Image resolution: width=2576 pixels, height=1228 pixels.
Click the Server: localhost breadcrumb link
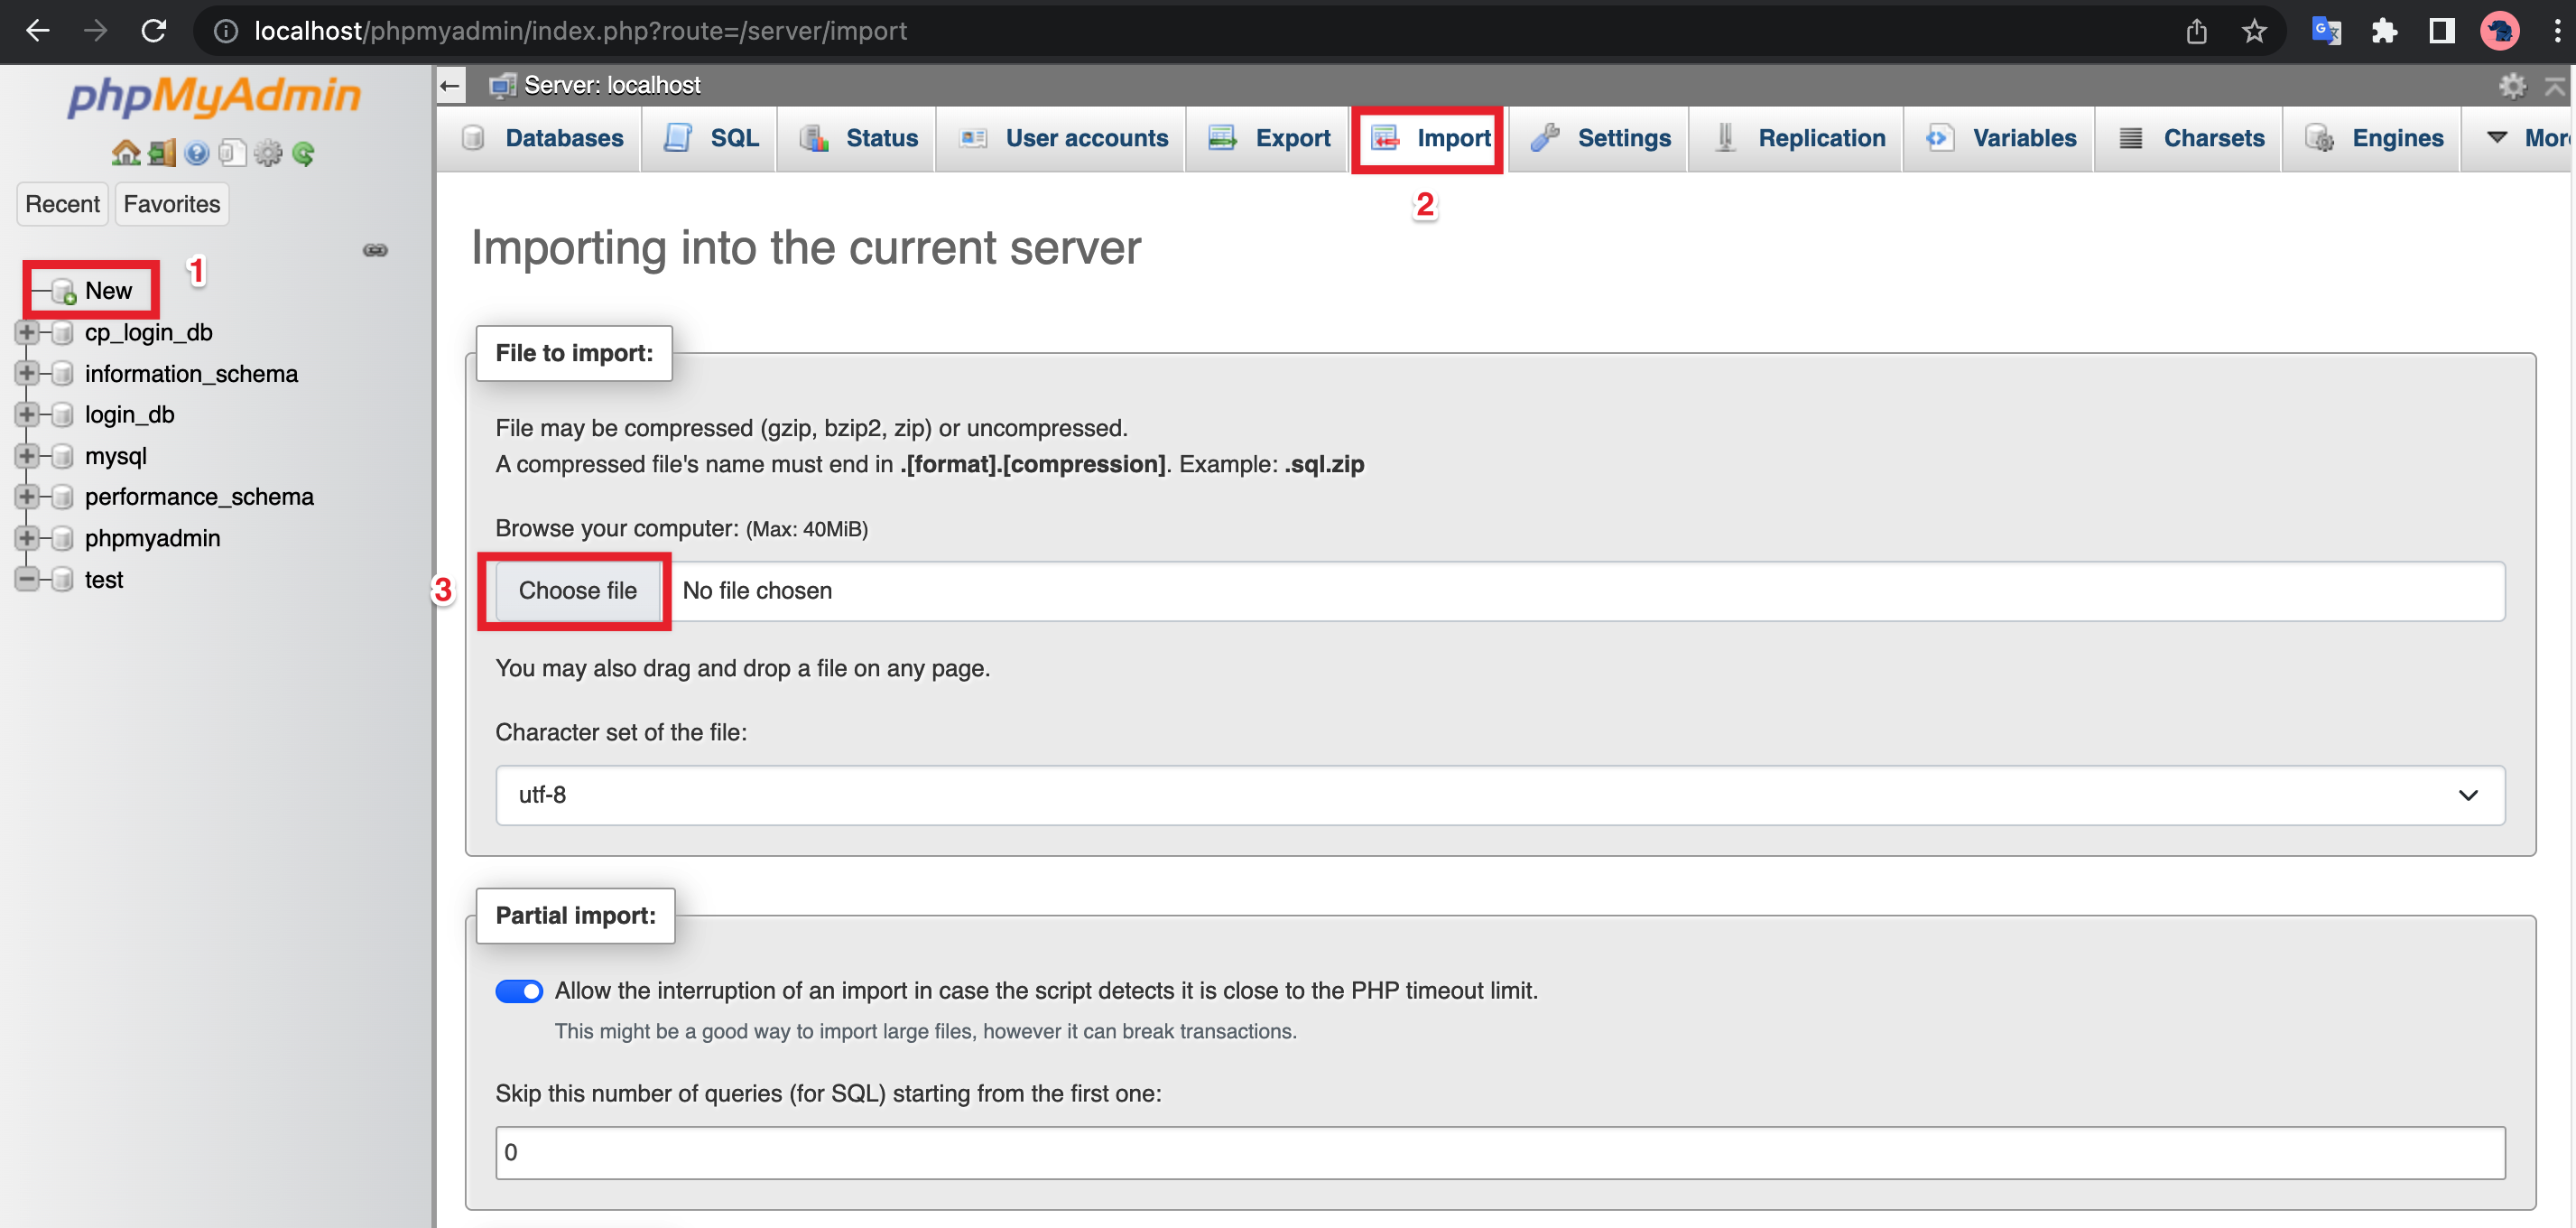[612, 86]
